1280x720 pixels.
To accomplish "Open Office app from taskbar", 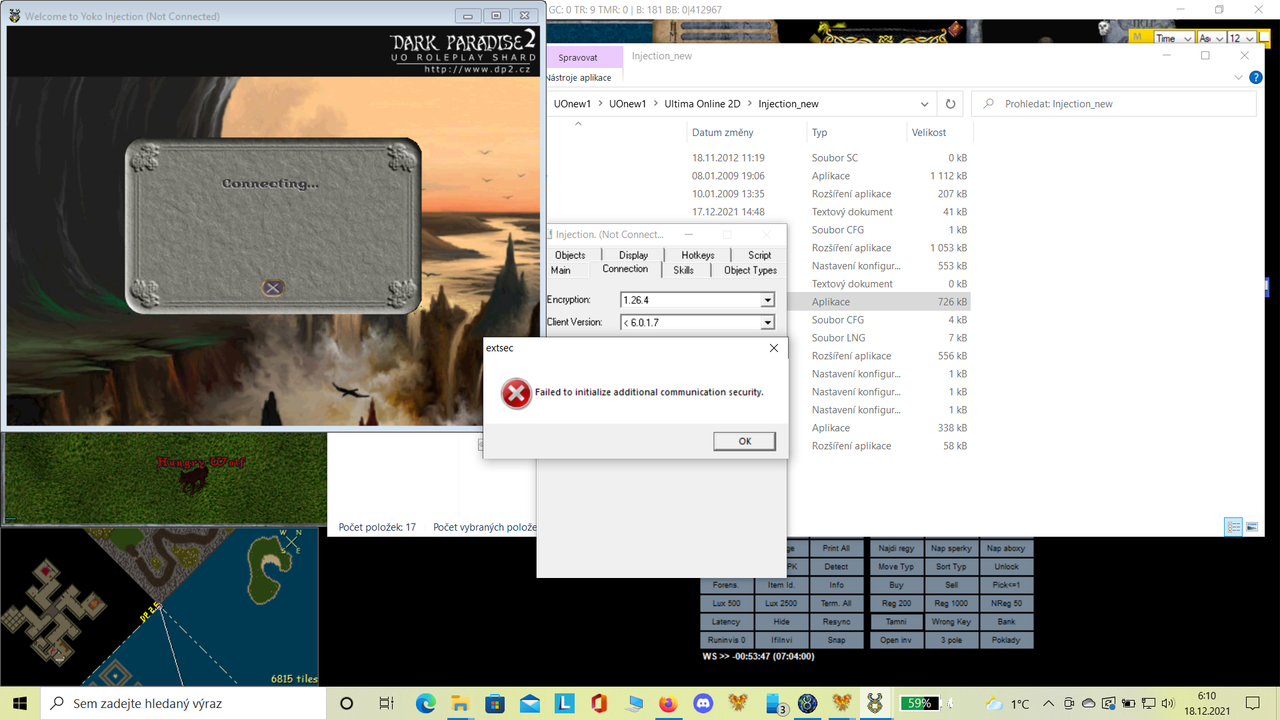I will click(x=599, y=703).
